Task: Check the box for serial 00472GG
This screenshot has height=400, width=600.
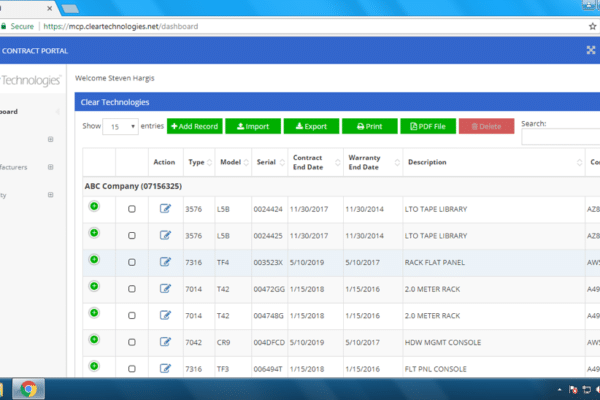Action: tap(132, 289)
